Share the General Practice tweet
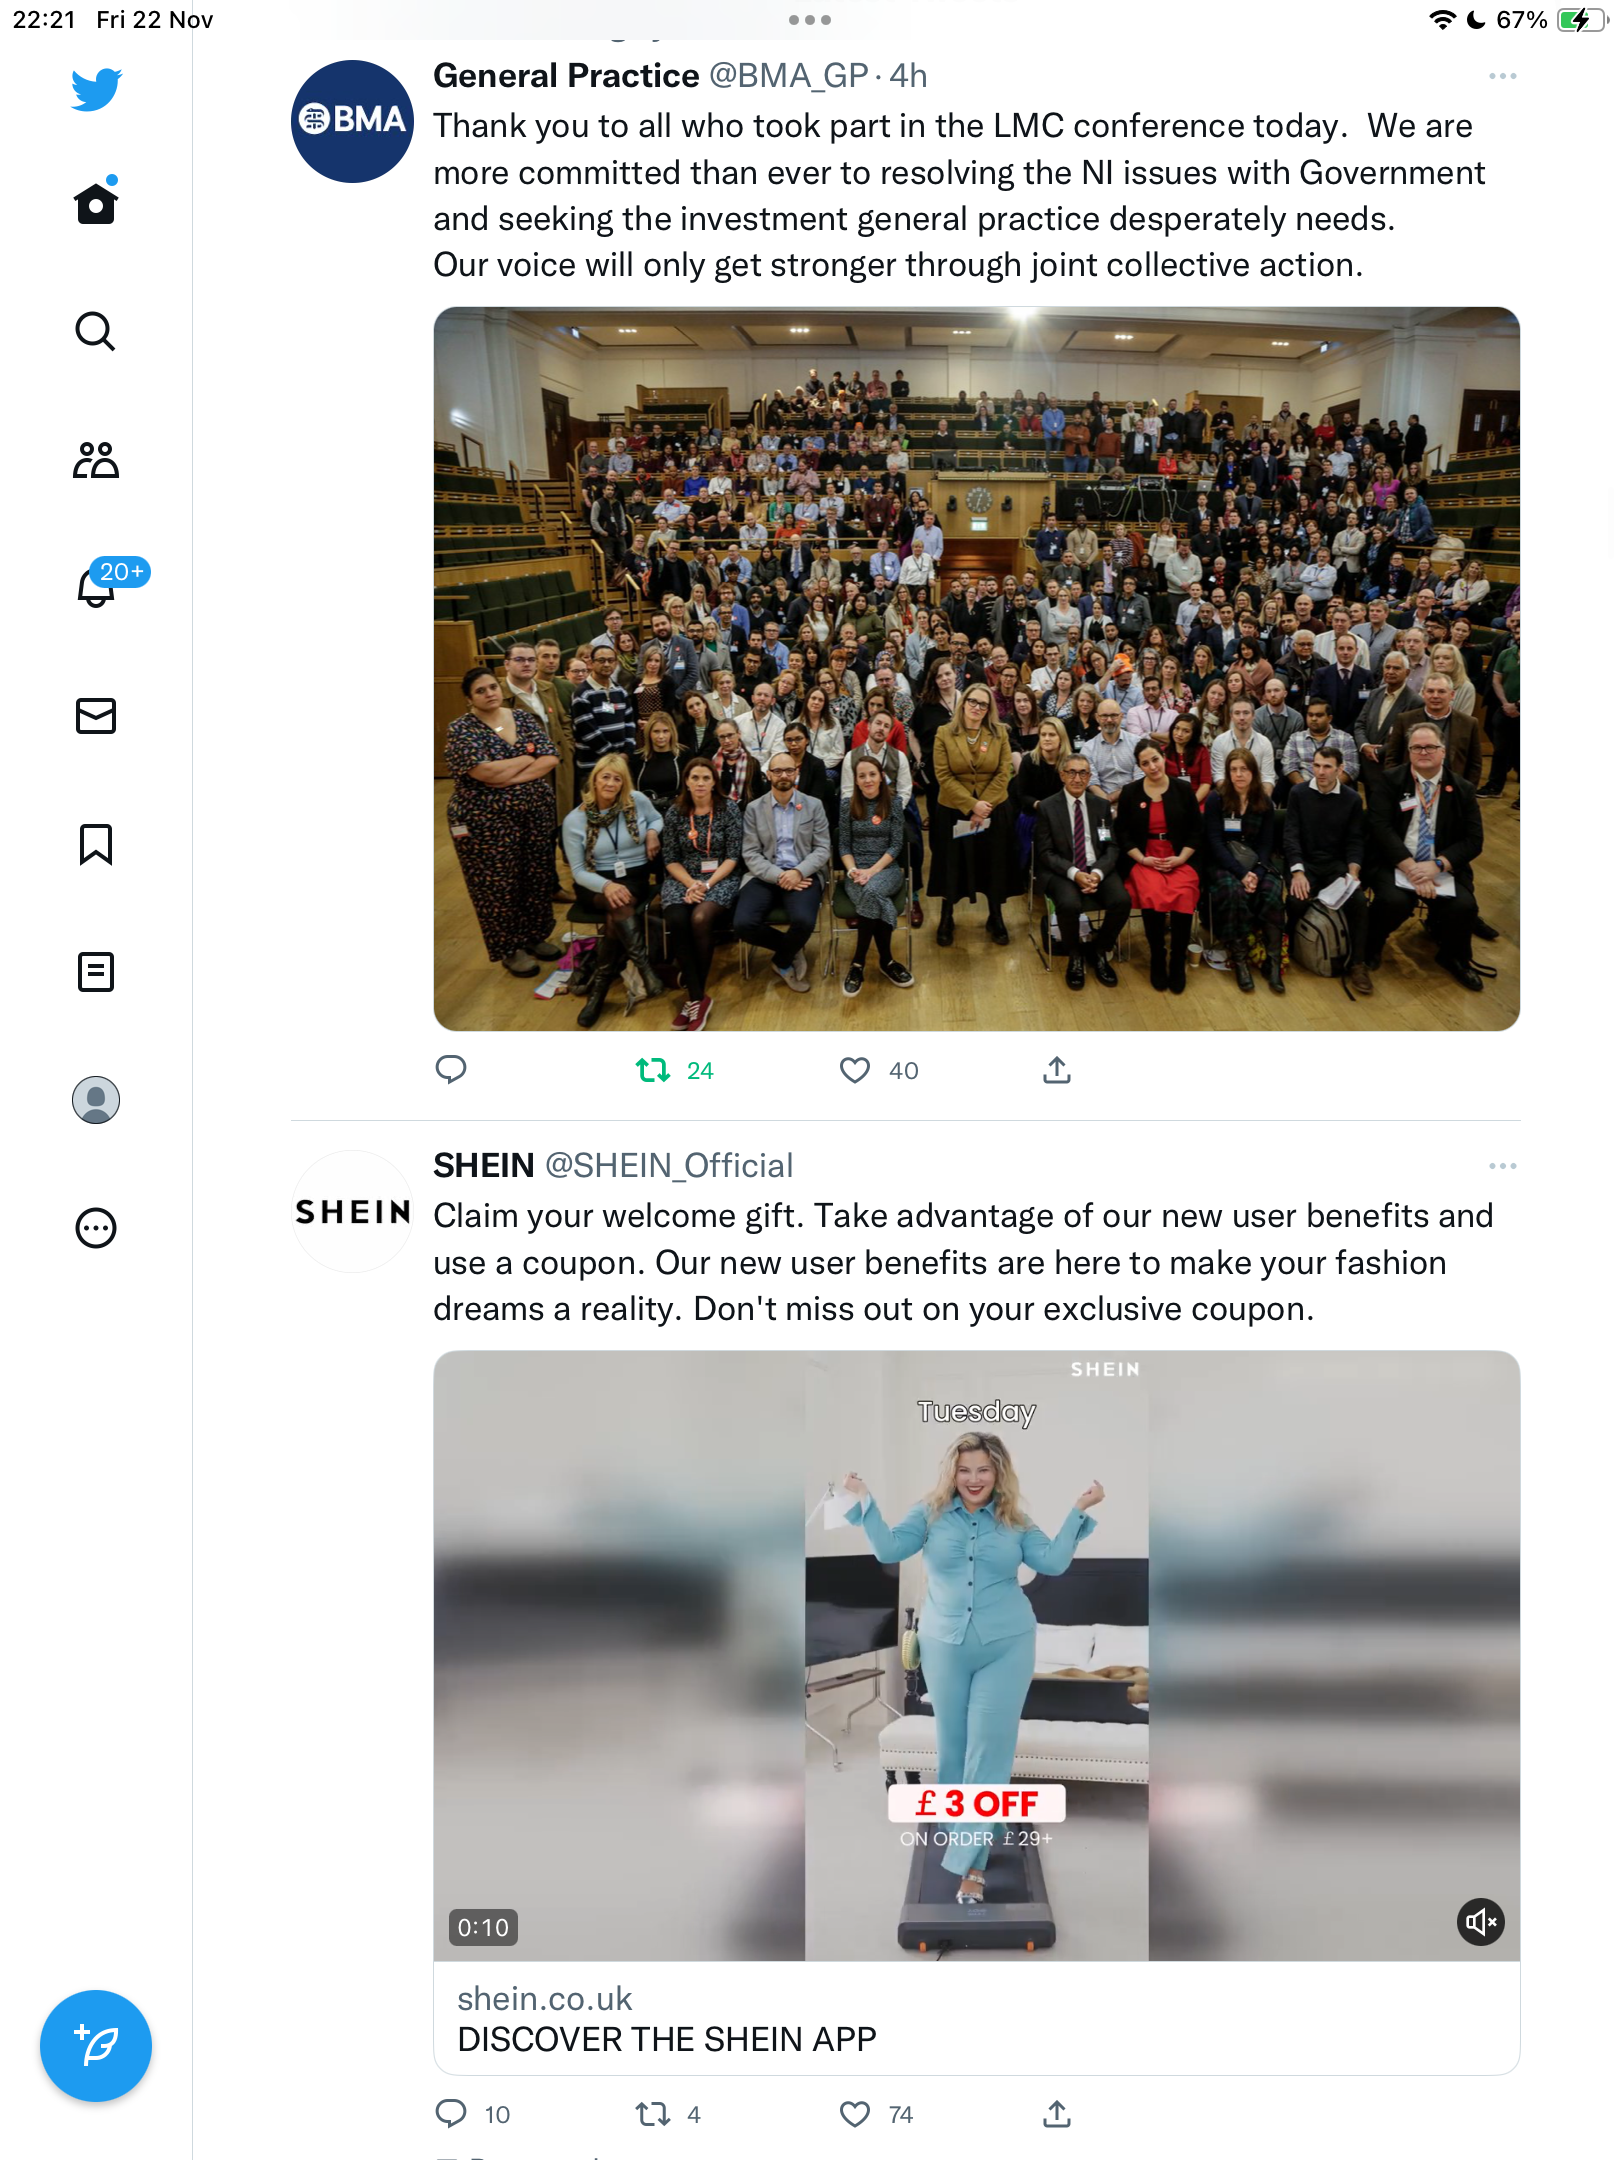This screenshot has height=2160, width=1620. pyautogui.click(x=1057, y=1071)
